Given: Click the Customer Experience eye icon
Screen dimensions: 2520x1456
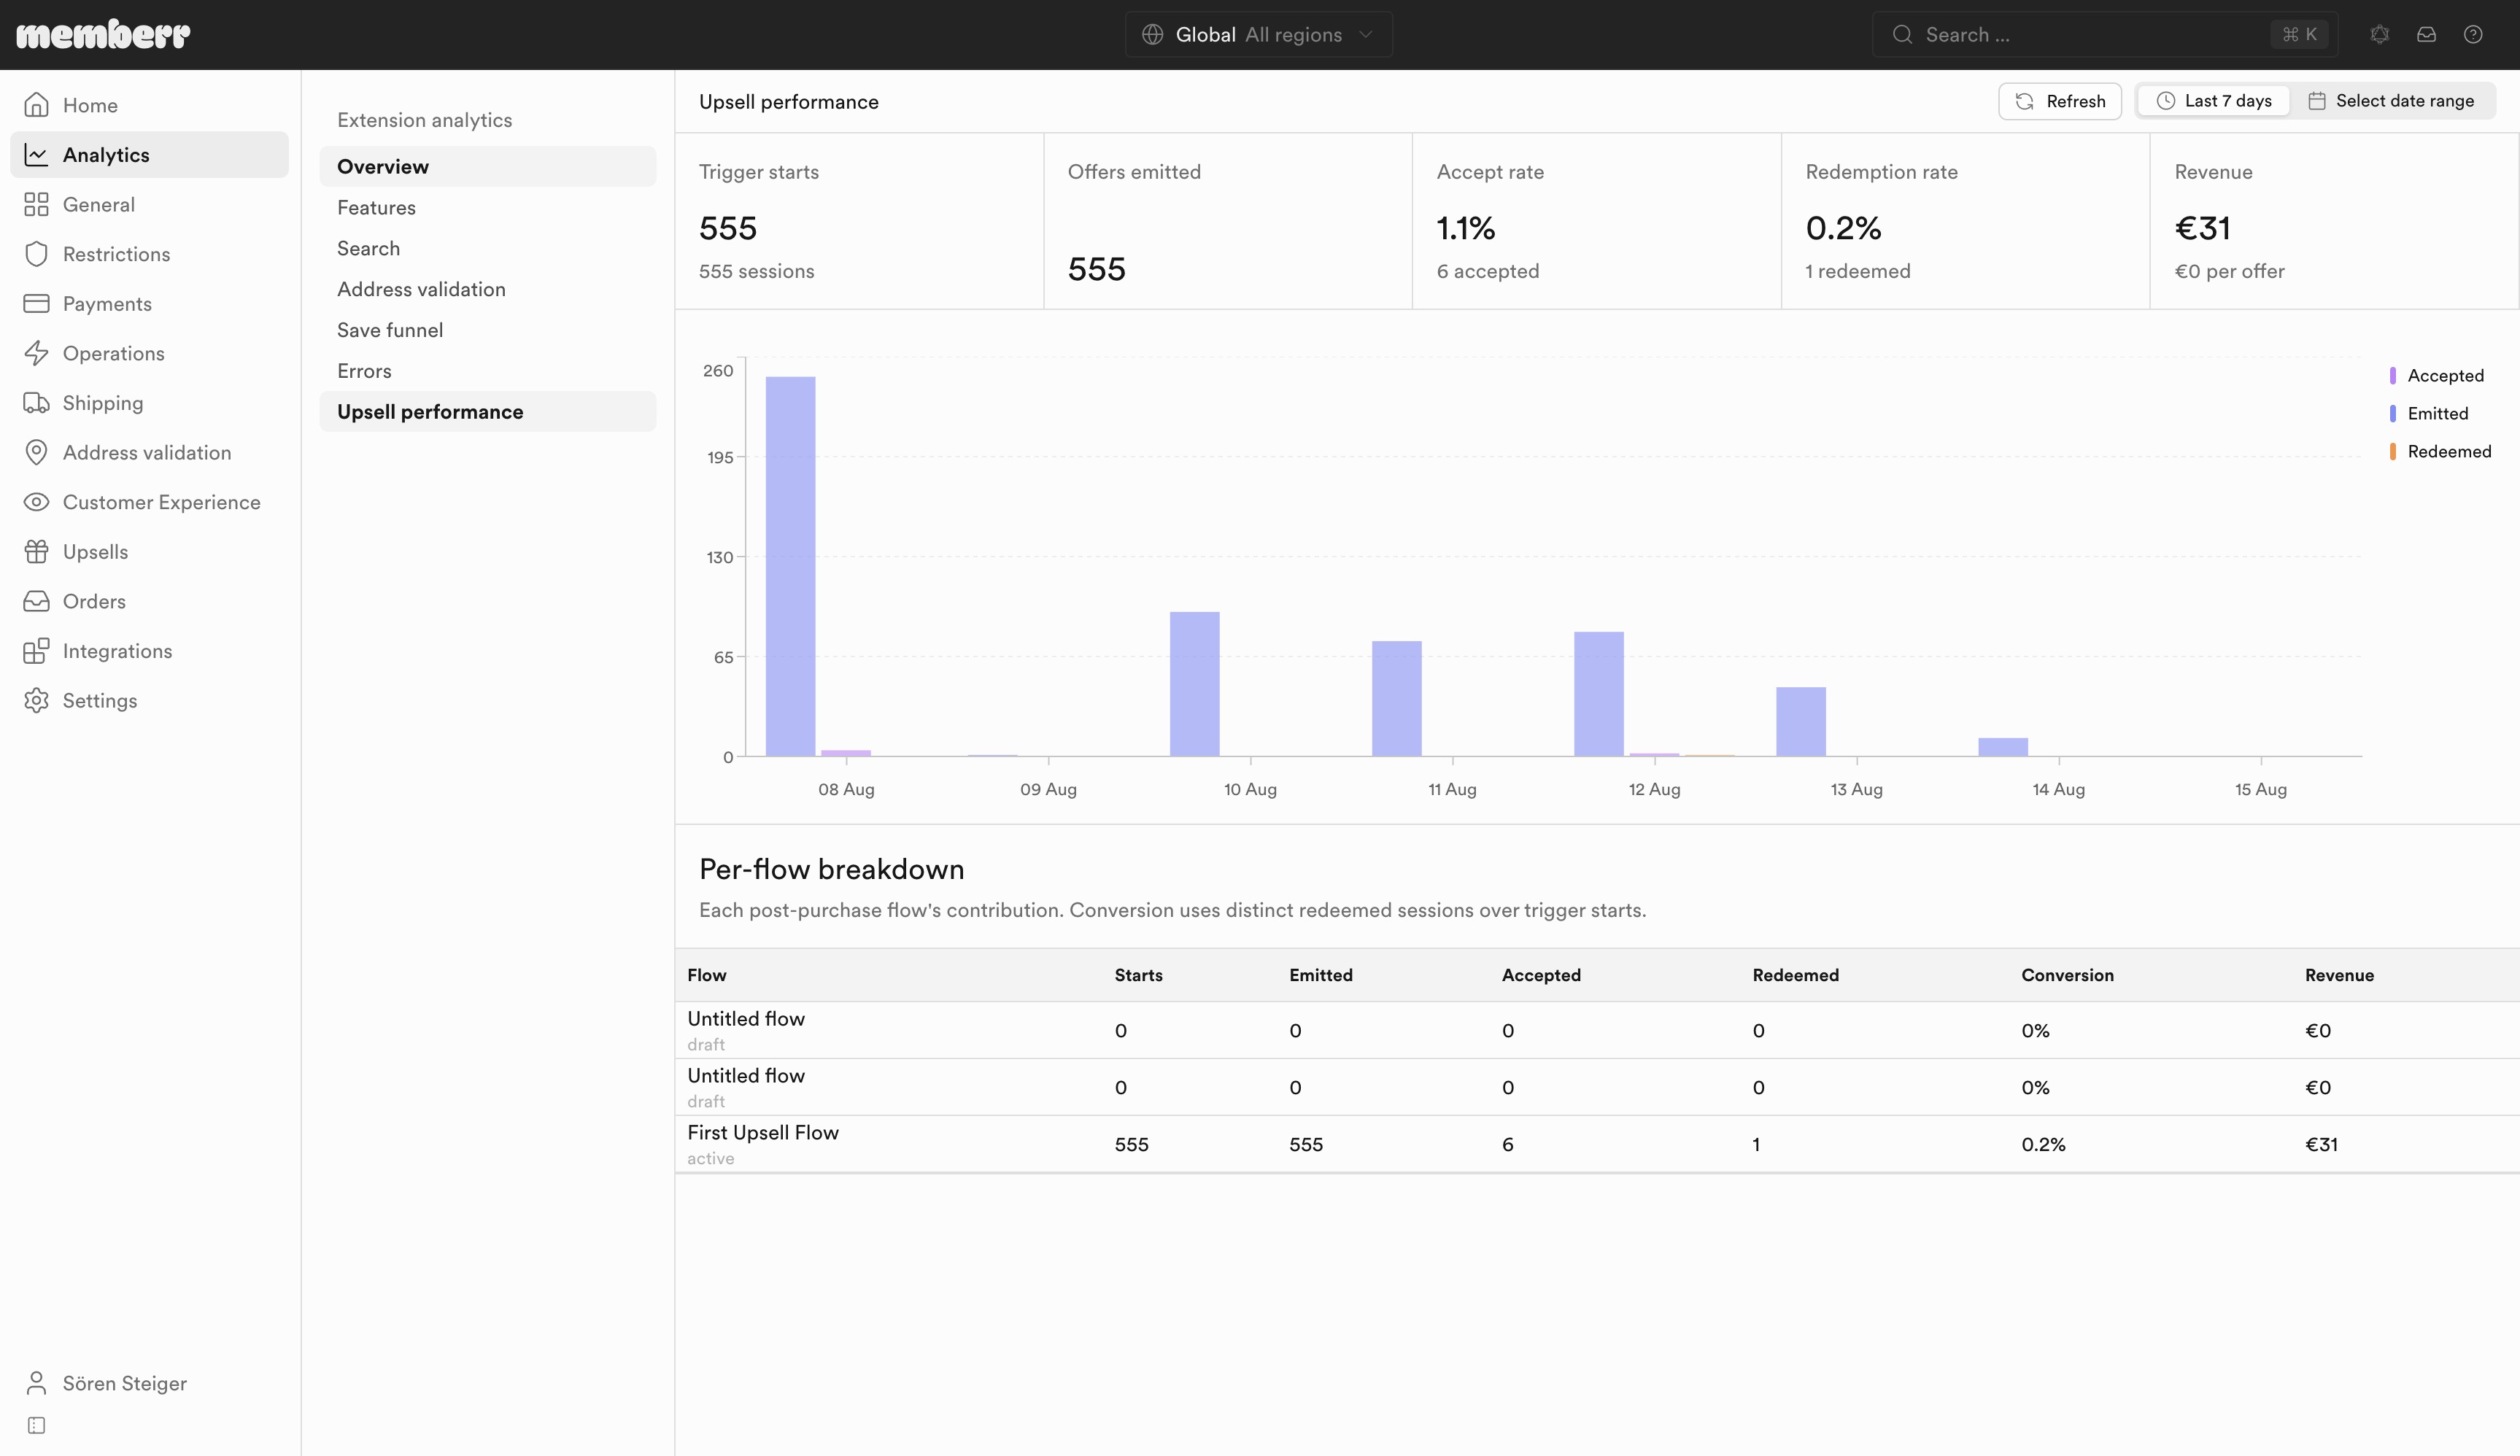Looking at the screenshot, I should 37,502.
